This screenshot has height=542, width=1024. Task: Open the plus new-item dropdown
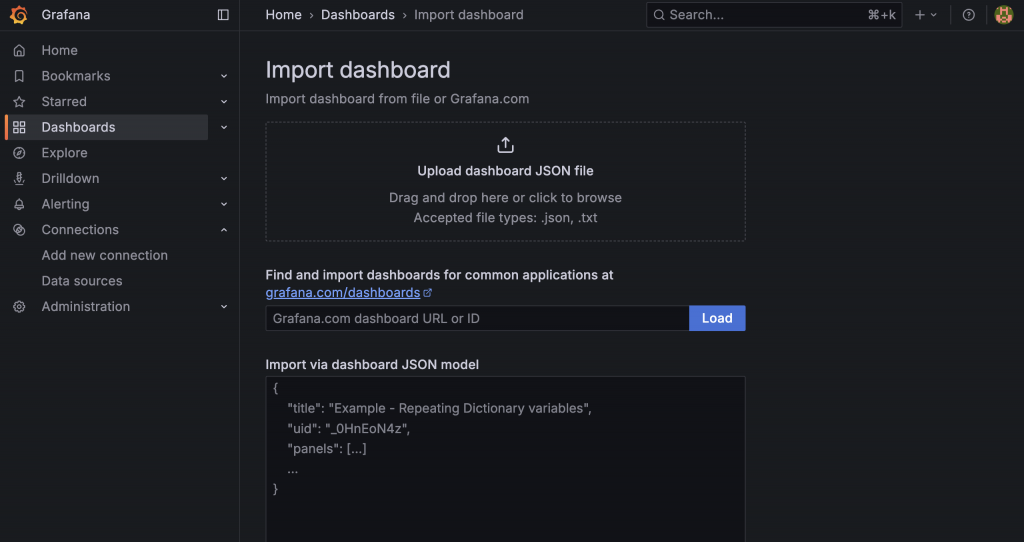pos(926,15)
